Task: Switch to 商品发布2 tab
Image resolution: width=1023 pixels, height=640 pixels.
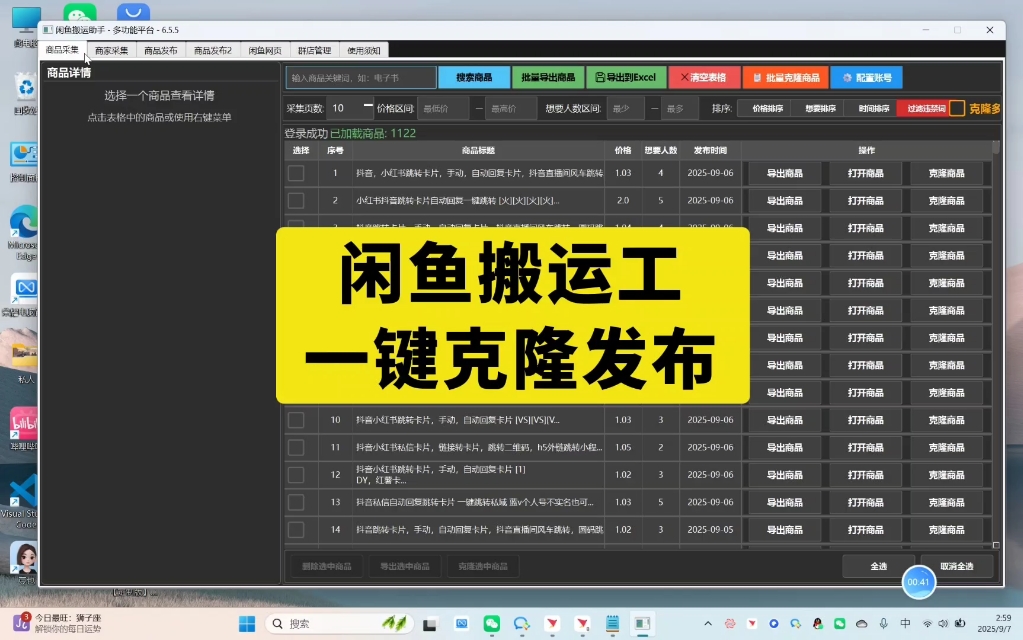Action: [x=213, y=50]
